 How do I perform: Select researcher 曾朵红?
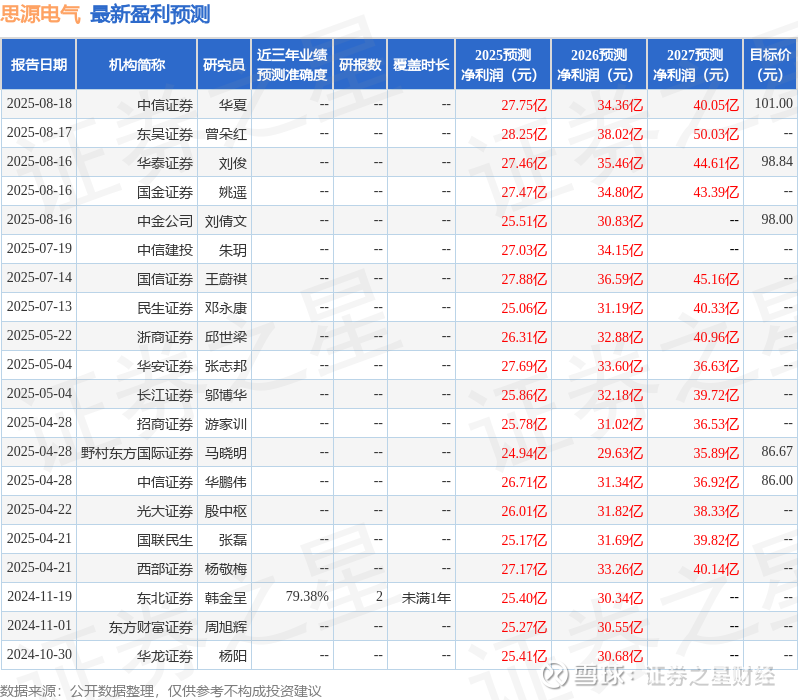225,134
